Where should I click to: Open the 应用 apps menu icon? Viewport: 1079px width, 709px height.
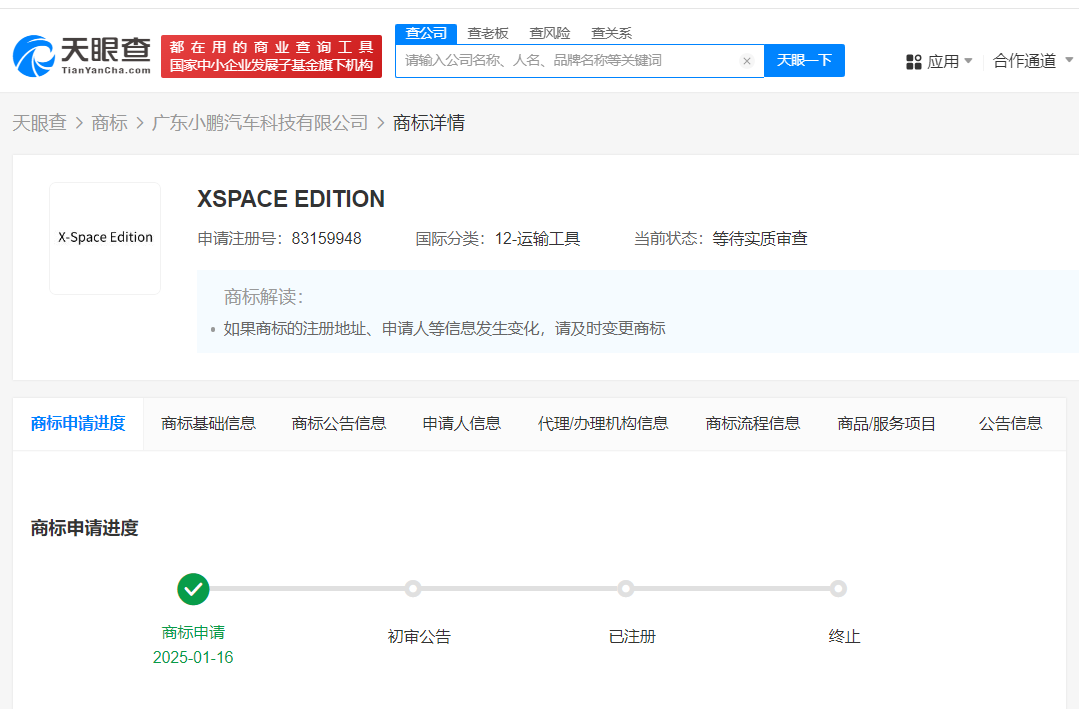coord(914,60)
